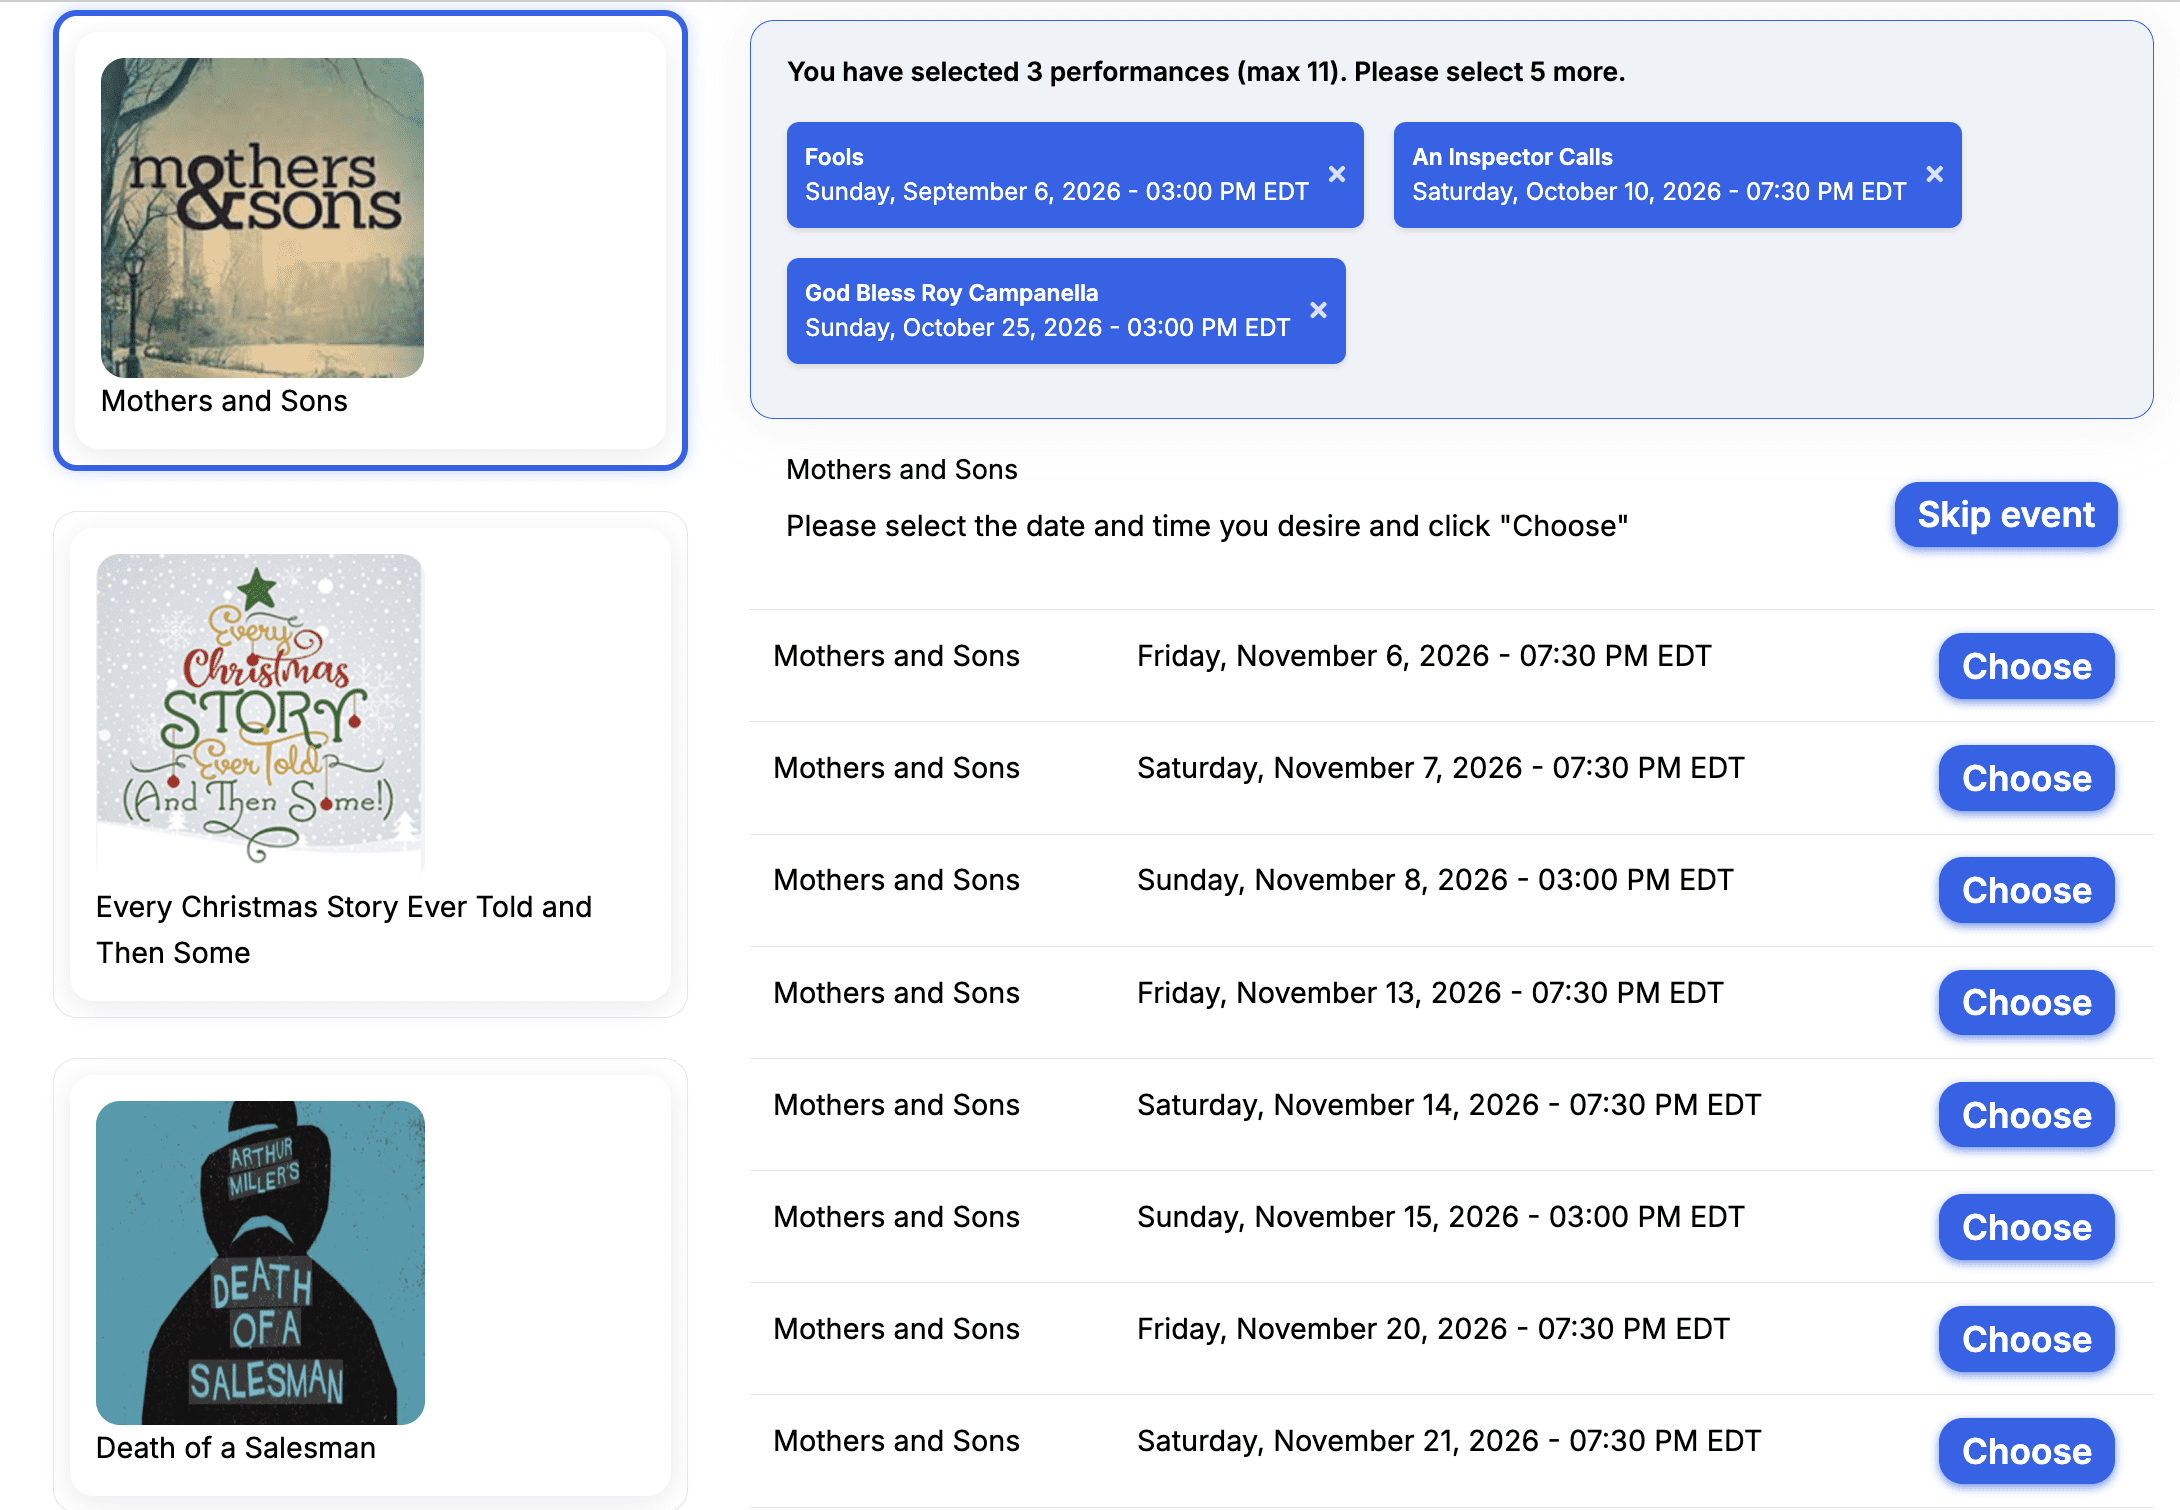Click the Fools selected performance chip
The height and width of the screenshot is (1510, 2180).
click(x=1075, y=175)
